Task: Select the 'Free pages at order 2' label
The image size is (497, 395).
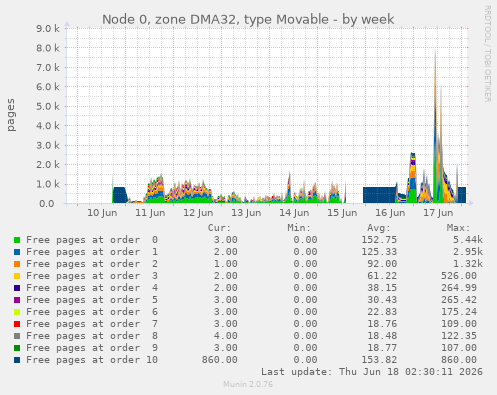Action: coord(92,264)
